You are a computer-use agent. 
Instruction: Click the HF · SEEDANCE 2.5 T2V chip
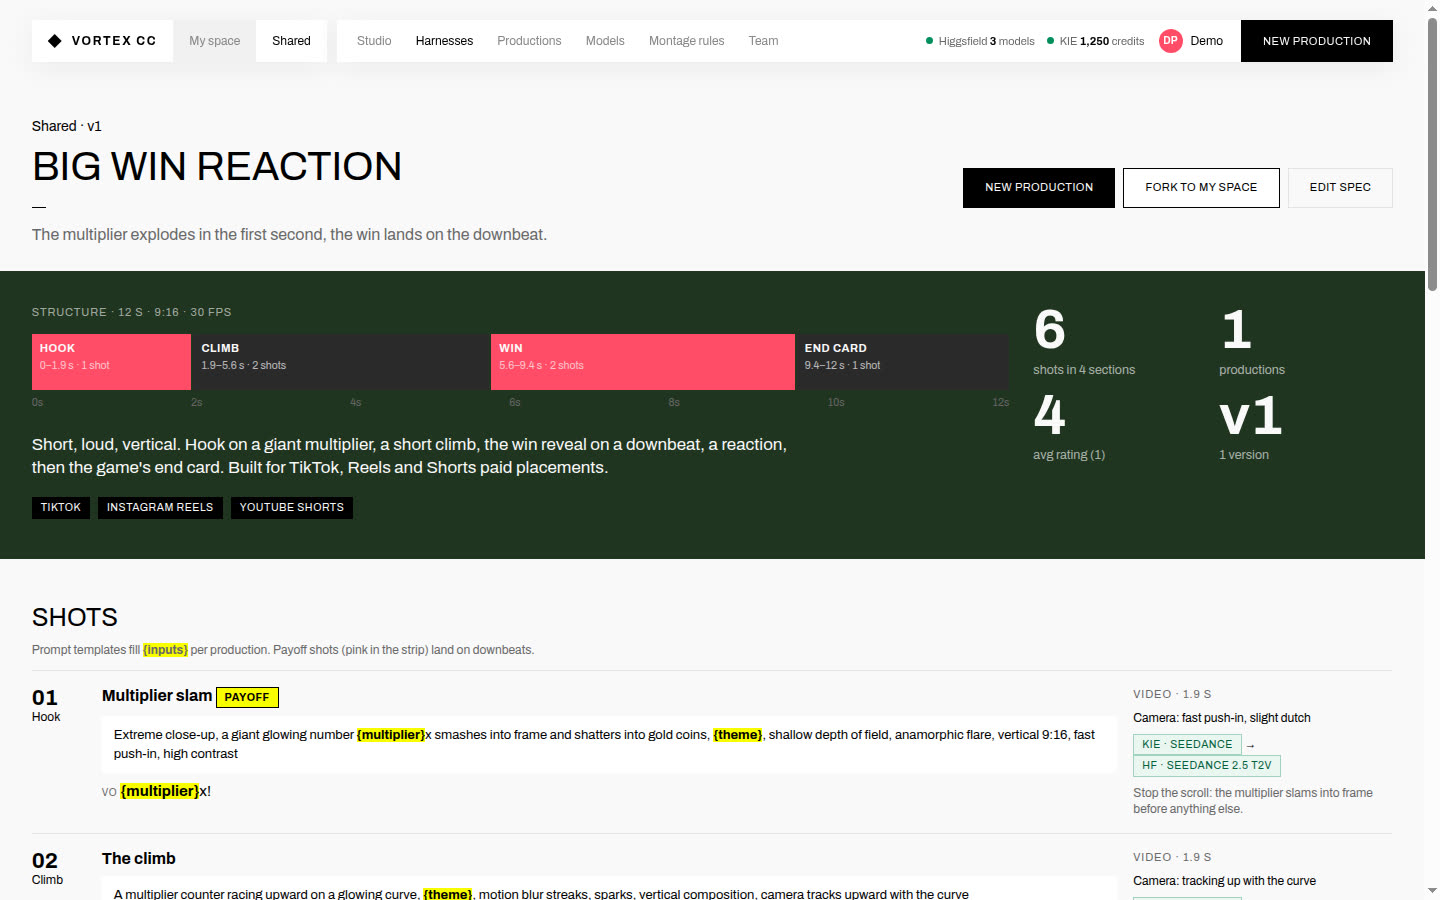pyautogui.click(x=1207, y=766)
